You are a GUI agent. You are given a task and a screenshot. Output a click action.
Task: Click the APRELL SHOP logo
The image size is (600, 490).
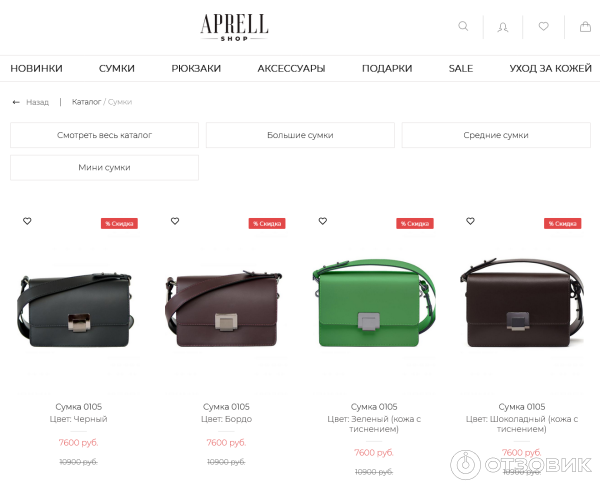[234, 27]
